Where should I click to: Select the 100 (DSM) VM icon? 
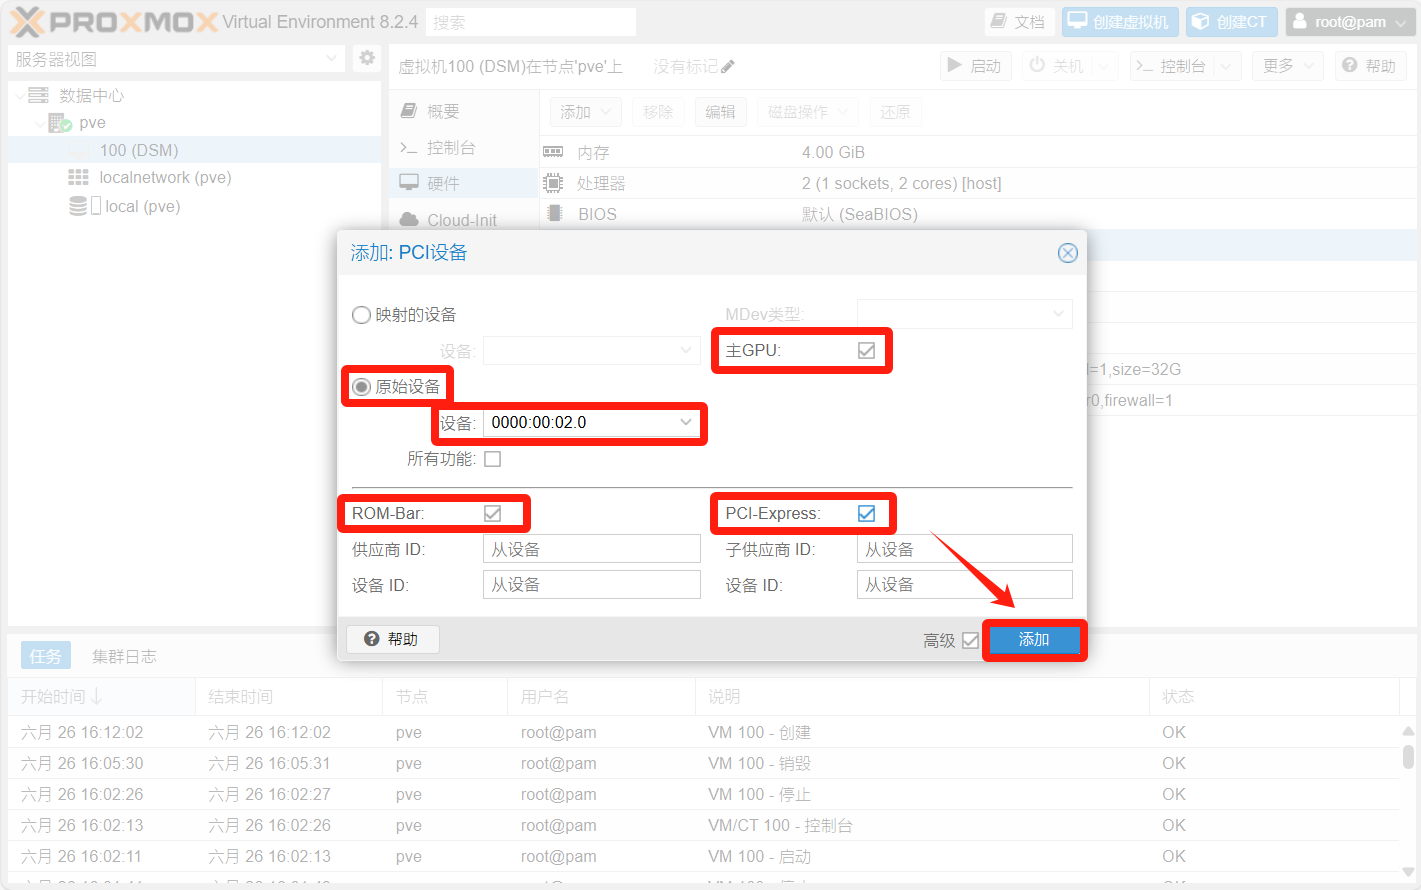point(79,151)
